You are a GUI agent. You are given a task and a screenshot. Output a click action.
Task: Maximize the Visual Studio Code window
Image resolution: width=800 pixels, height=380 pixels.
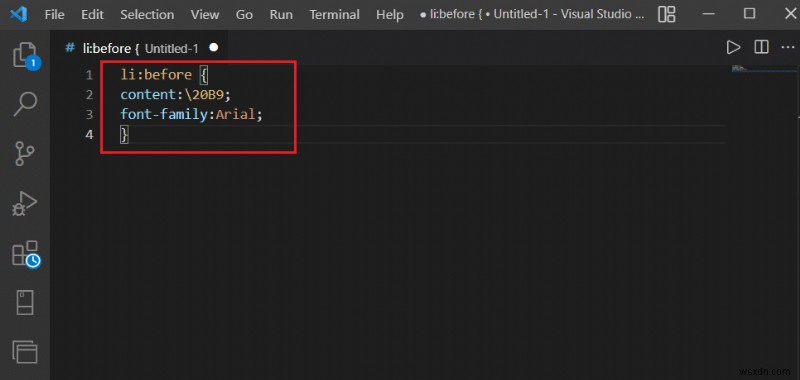click(749, 13)
